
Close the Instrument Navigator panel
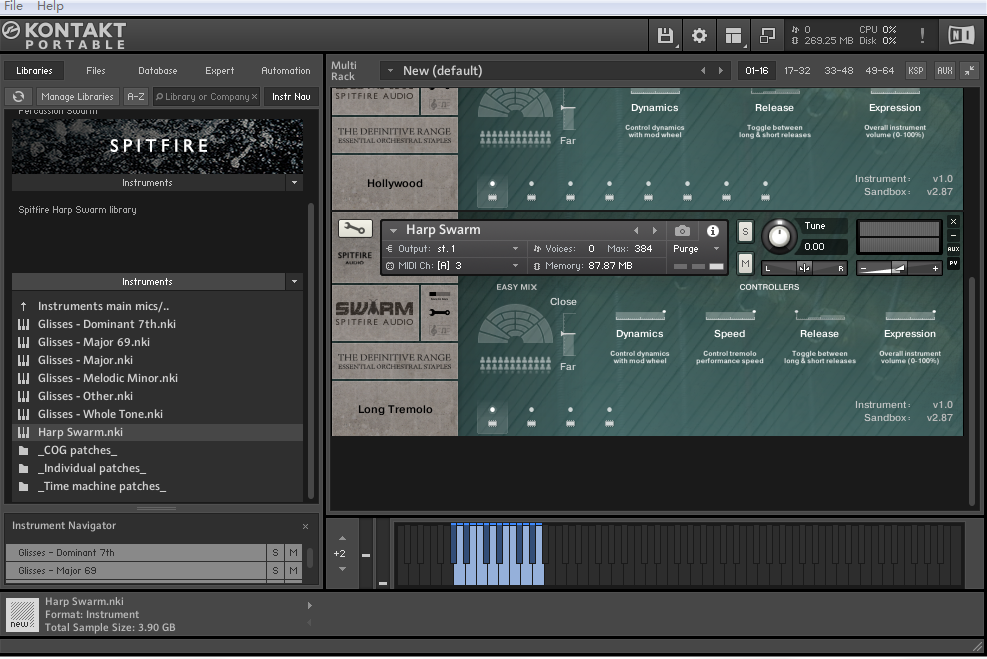(x=305, y=526)
